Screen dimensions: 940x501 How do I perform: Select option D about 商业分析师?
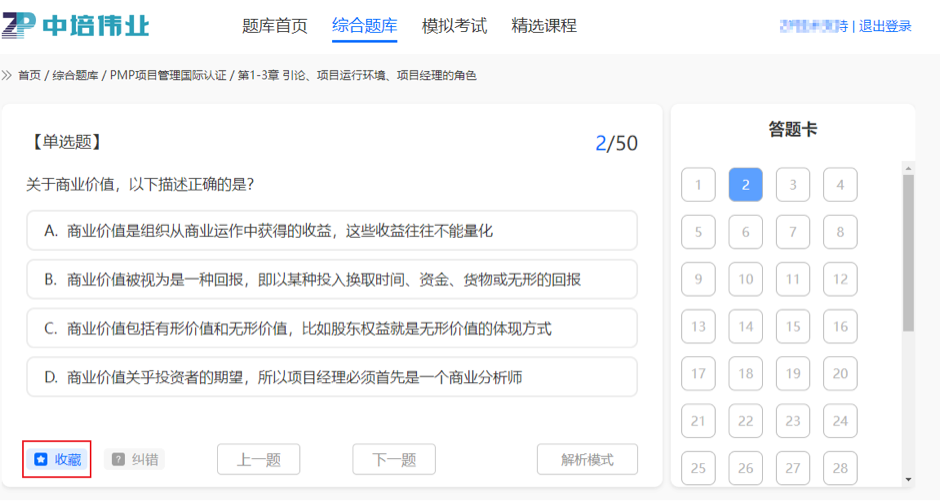click(331, 377)
